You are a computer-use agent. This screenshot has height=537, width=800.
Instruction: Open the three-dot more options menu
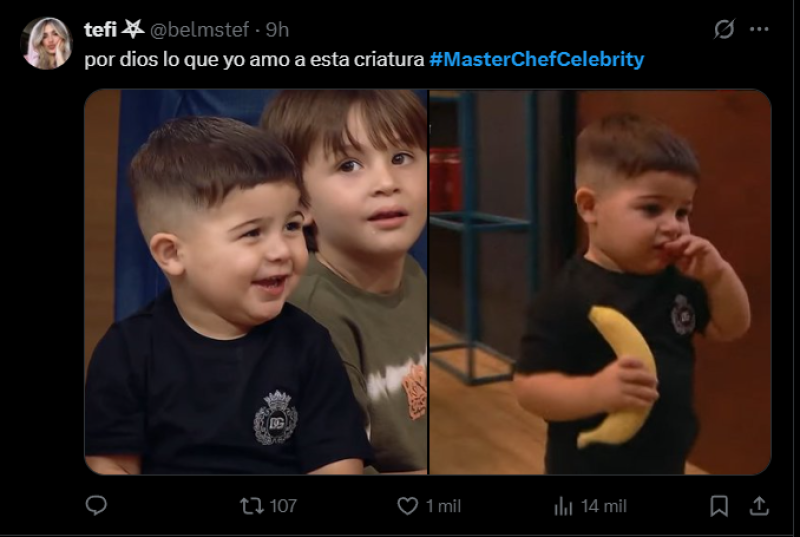pos(759,29)
